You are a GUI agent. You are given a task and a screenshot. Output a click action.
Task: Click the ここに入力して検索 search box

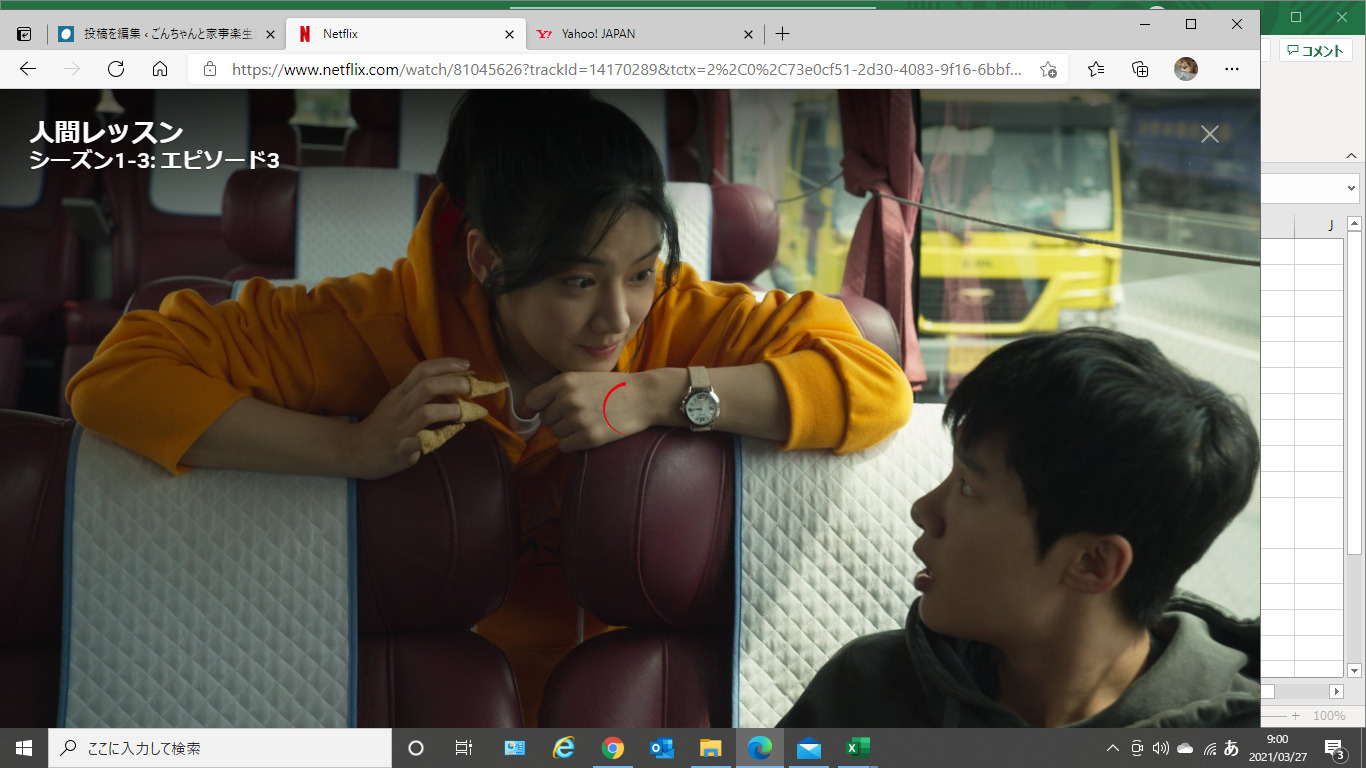(220, 748)
